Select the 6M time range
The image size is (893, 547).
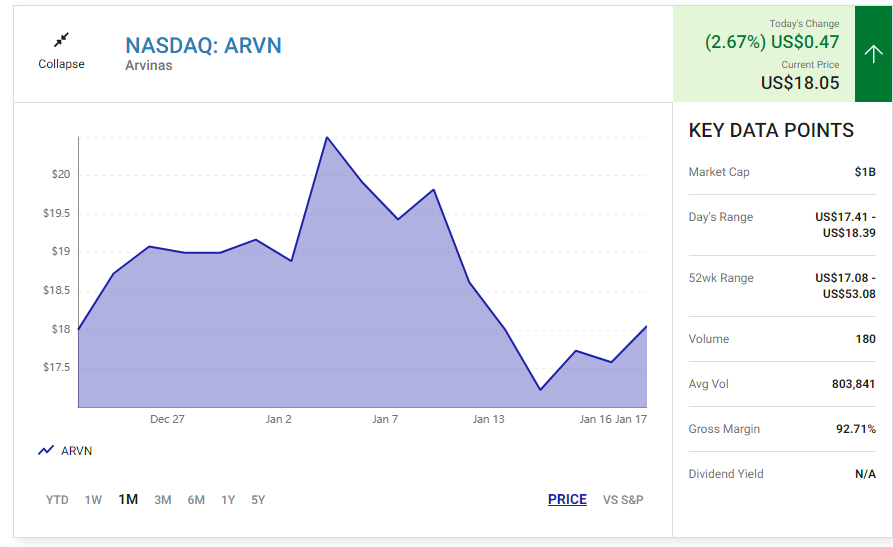tap(196, 500)
